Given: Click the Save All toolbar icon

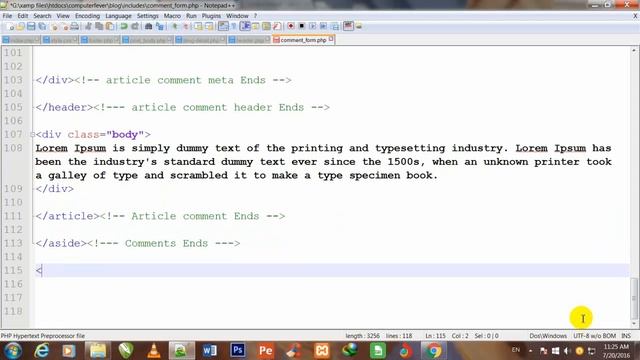Looking at the screenshot, I should click(x=42, y=26).
